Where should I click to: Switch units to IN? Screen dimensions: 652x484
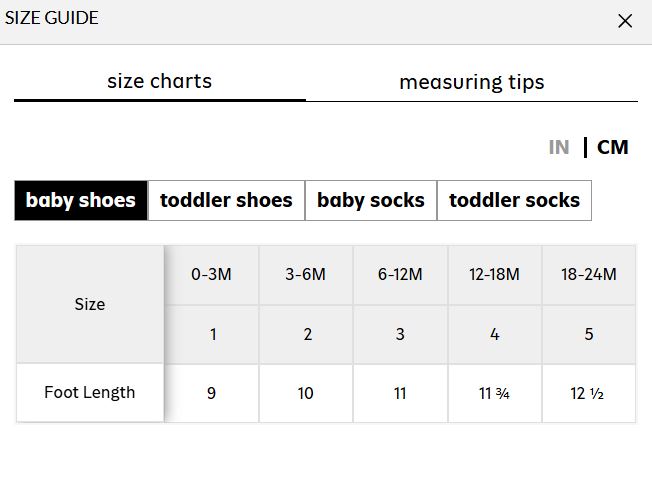pyautogui.click(x=559, y=148)
